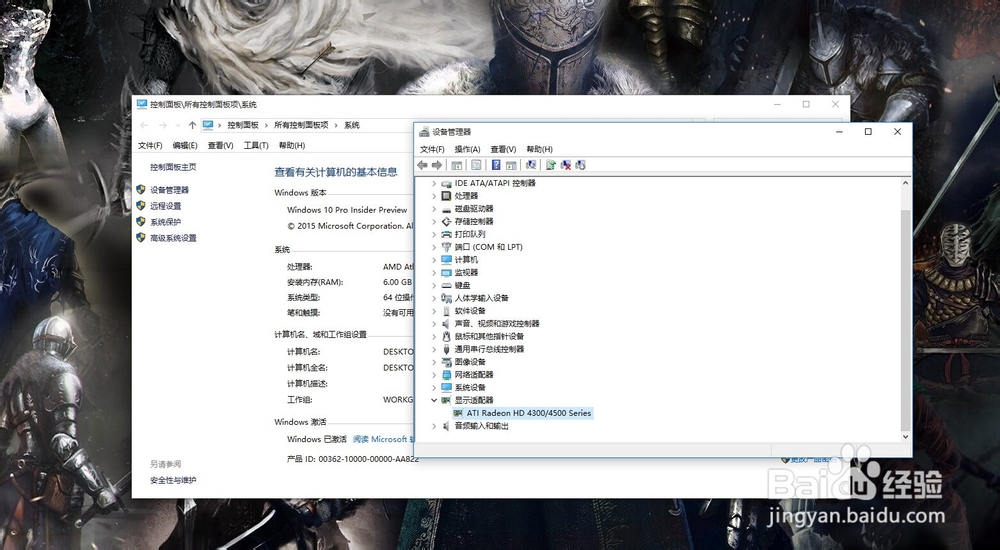
Task: Select the 图像设备 category icon
Action: coord(446,362)
